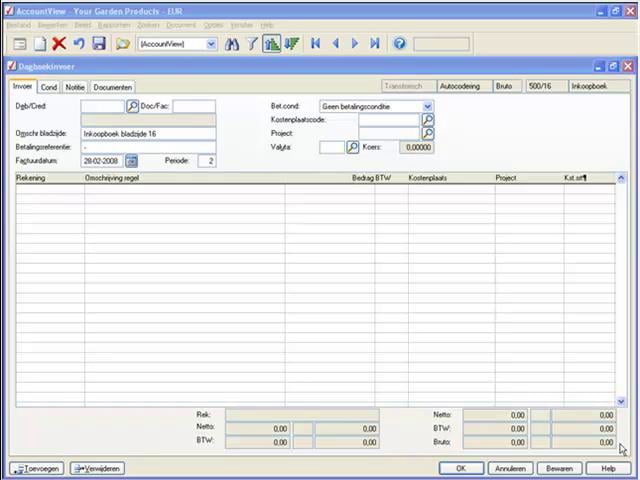Go to first record arrow icon
Image resolution: width=640 pixels, height=480 pixels.
tap(316, 43)
